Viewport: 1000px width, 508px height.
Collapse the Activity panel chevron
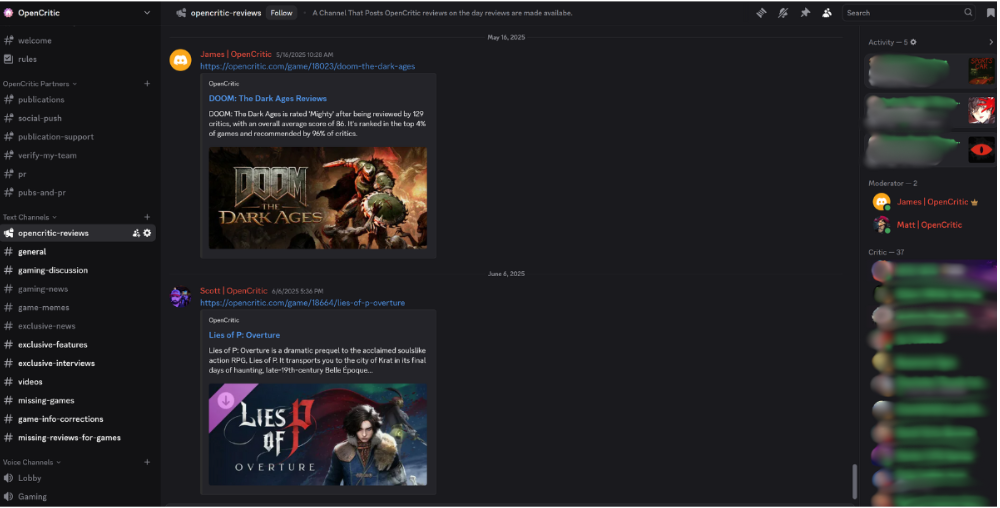point(990,42)
